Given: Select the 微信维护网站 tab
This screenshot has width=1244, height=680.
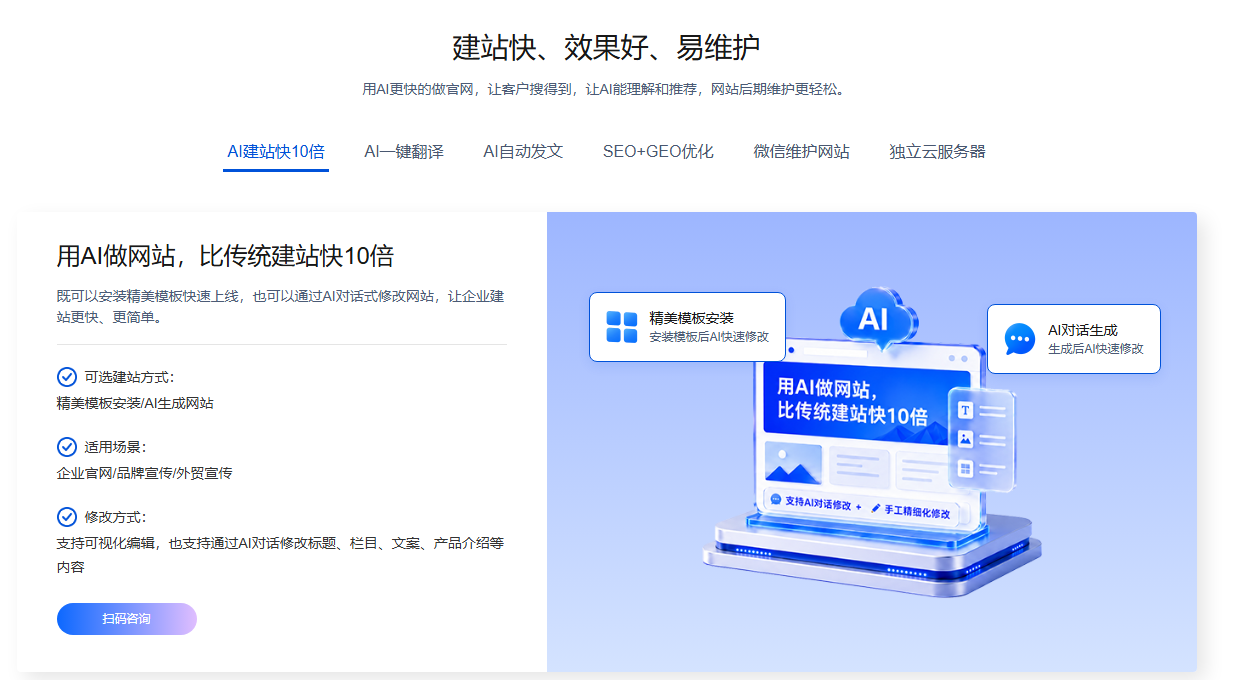Looking at the screenshot, I should [801, 152].
